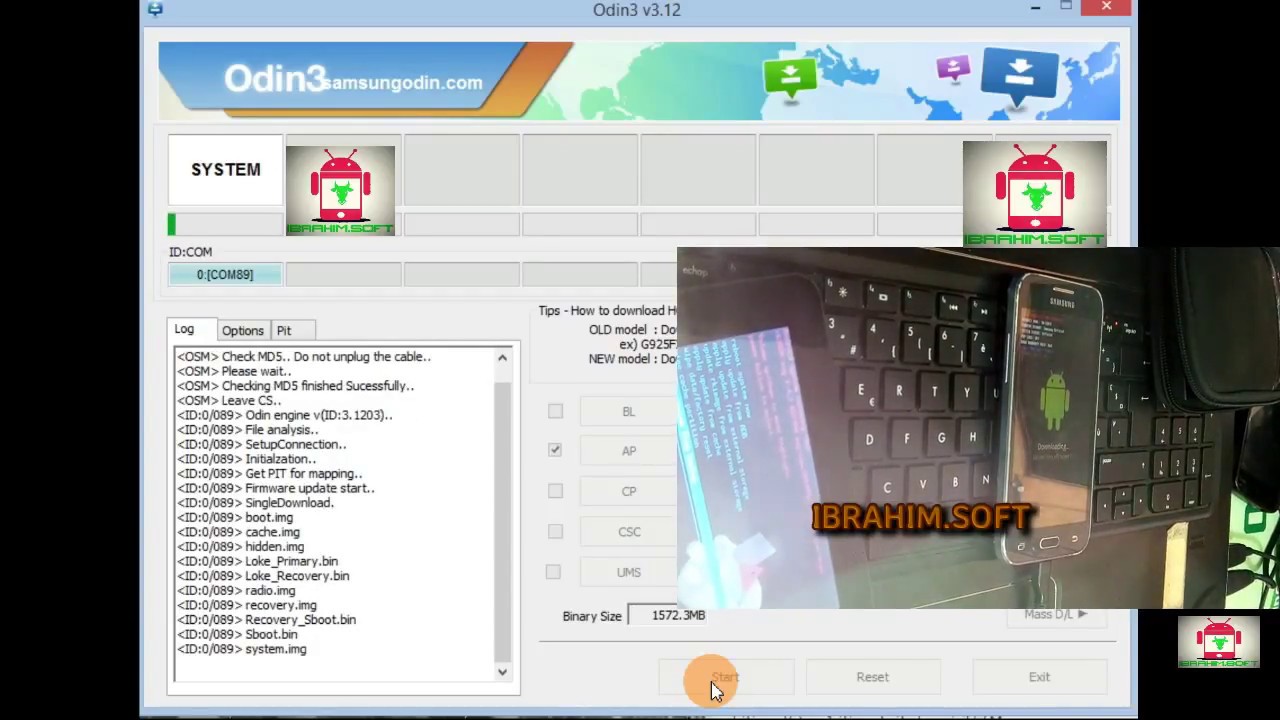Viewport: 1280px width, 720px height.
Task: Switch to the Log tab
Action: tap(190, 329)
